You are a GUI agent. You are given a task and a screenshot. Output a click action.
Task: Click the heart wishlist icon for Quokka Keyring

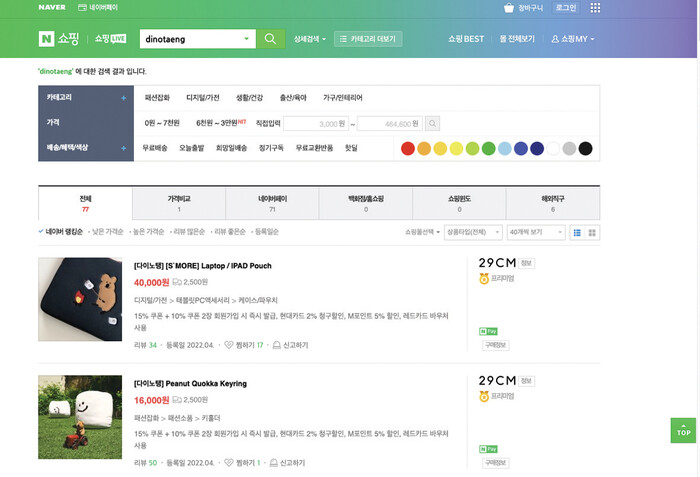tap(229, 463)
